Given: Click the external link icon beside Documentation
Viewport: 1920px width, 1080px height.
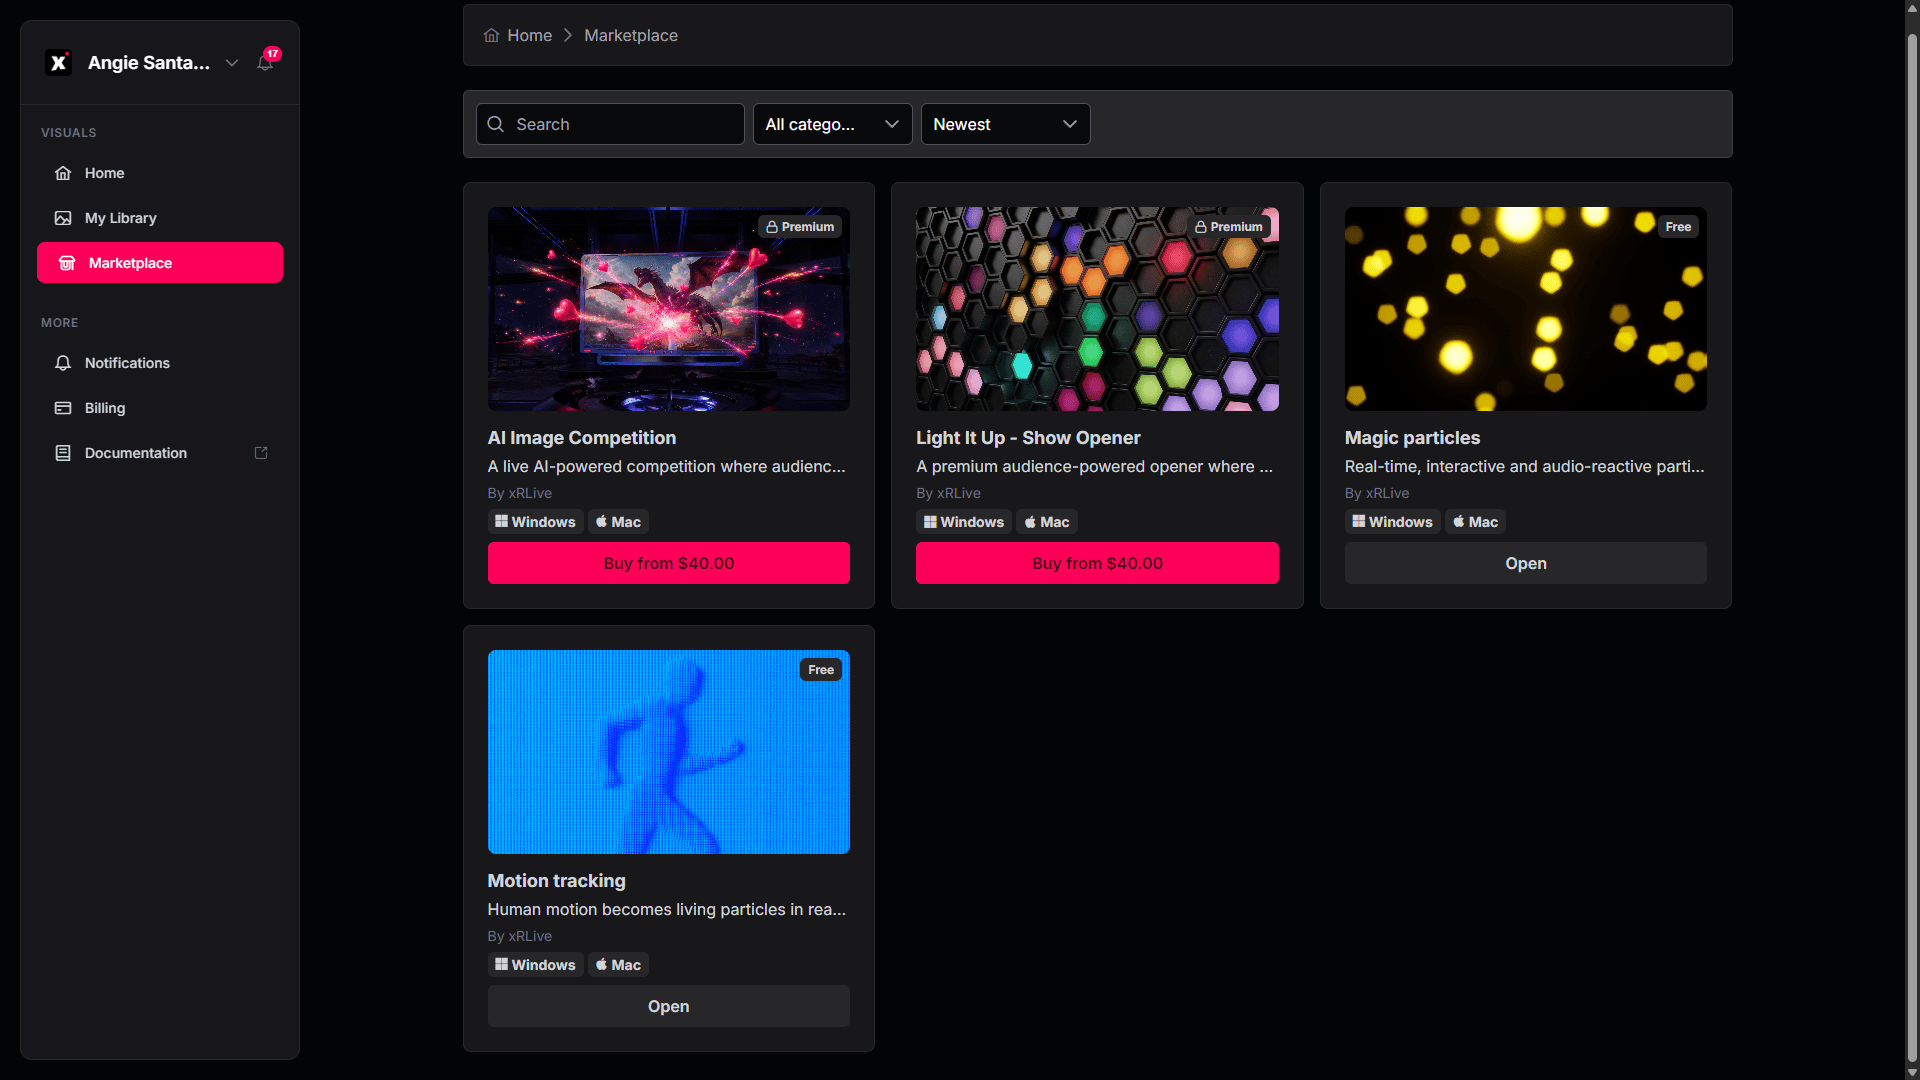Looking at the screenshot, I should [x=261, y=453].
